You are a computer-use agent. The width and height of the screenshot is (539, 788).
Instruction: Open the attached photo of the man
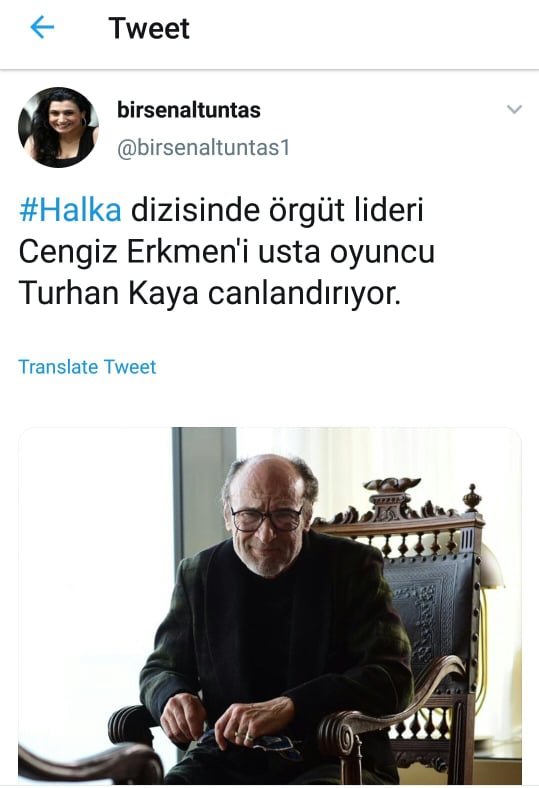[270, 606]
